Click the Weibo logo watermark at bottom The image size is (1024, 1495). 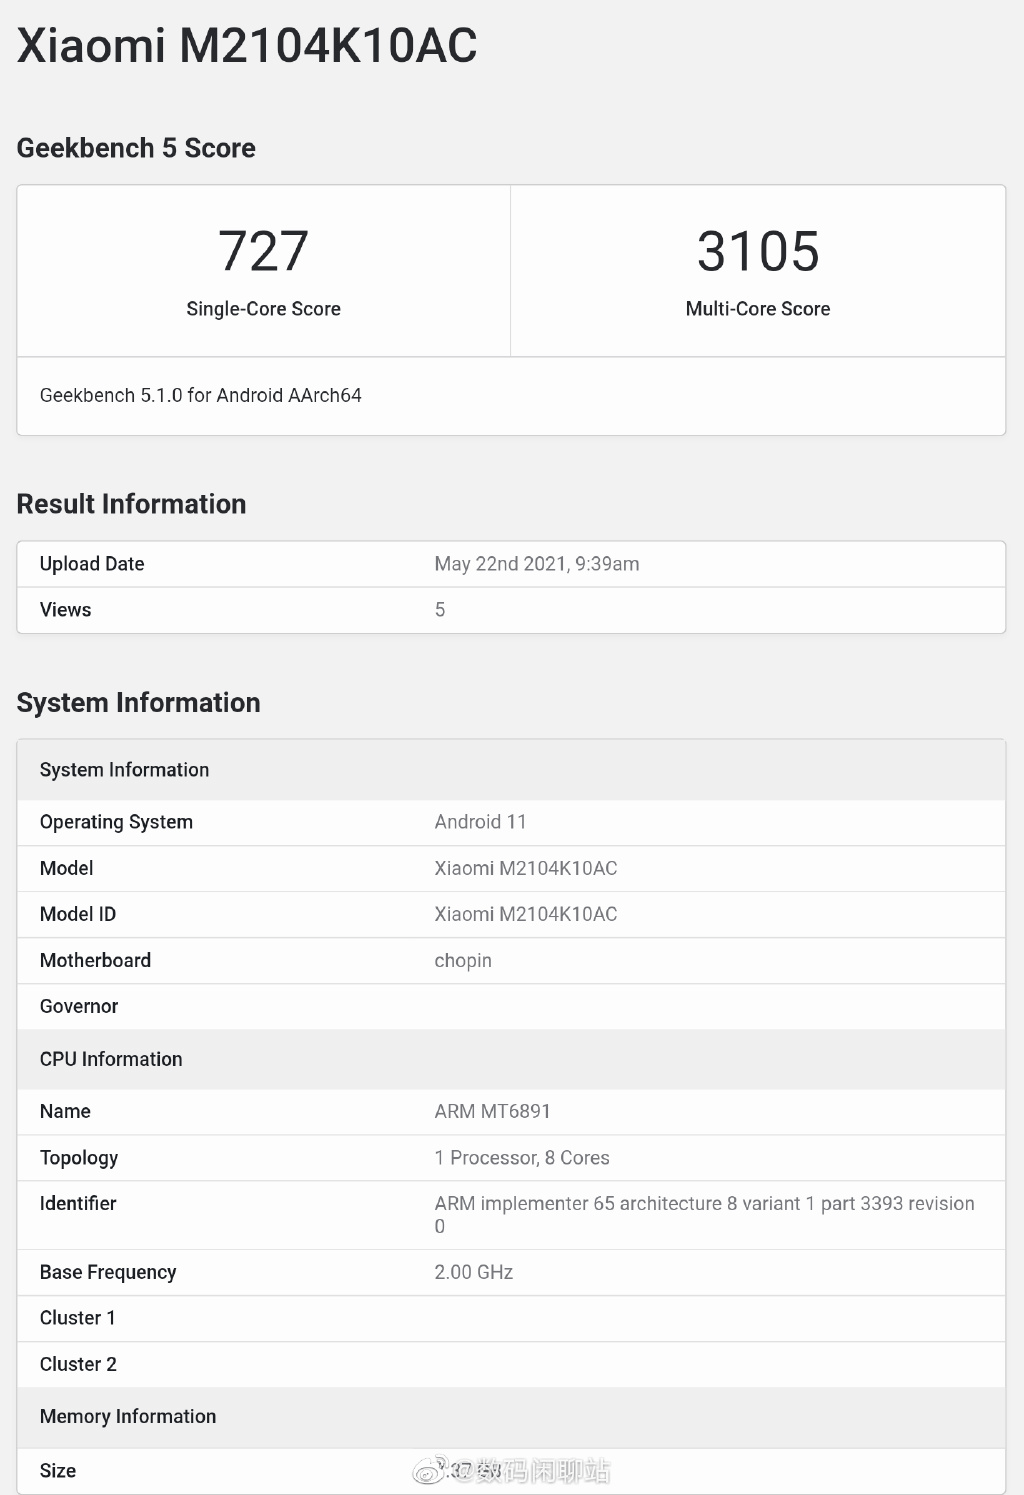[430, 1470]
